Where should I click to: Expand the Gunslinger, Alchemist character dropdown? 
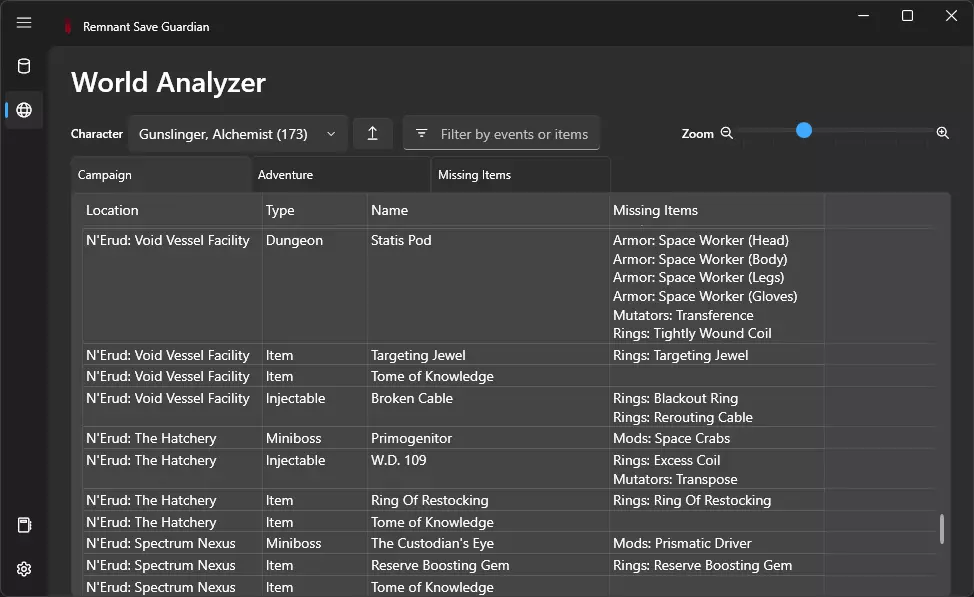tap(237, 134)
